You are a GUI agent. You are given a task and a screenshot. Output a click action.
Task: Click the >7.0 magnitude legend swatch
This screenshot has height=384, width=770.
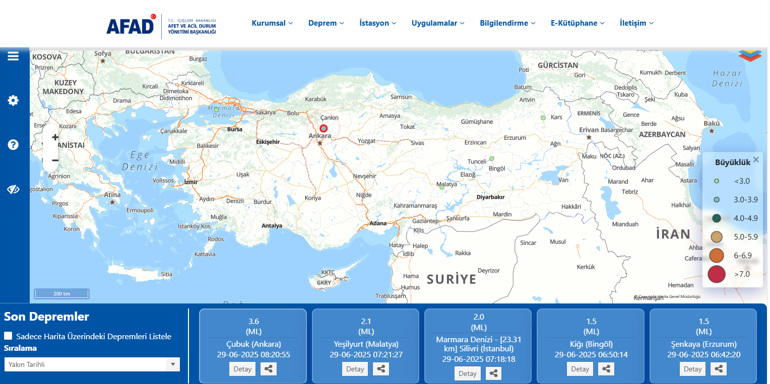(716, 274)
